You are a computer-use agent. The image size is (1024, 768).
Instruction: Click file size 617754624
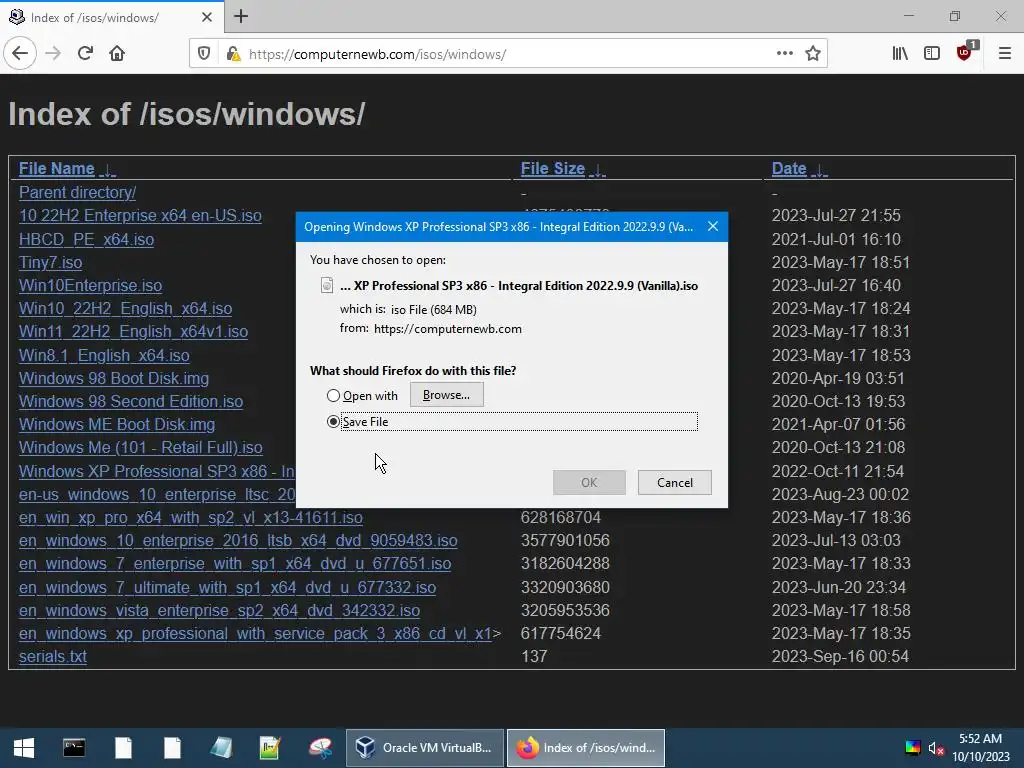tap(560, 633)
